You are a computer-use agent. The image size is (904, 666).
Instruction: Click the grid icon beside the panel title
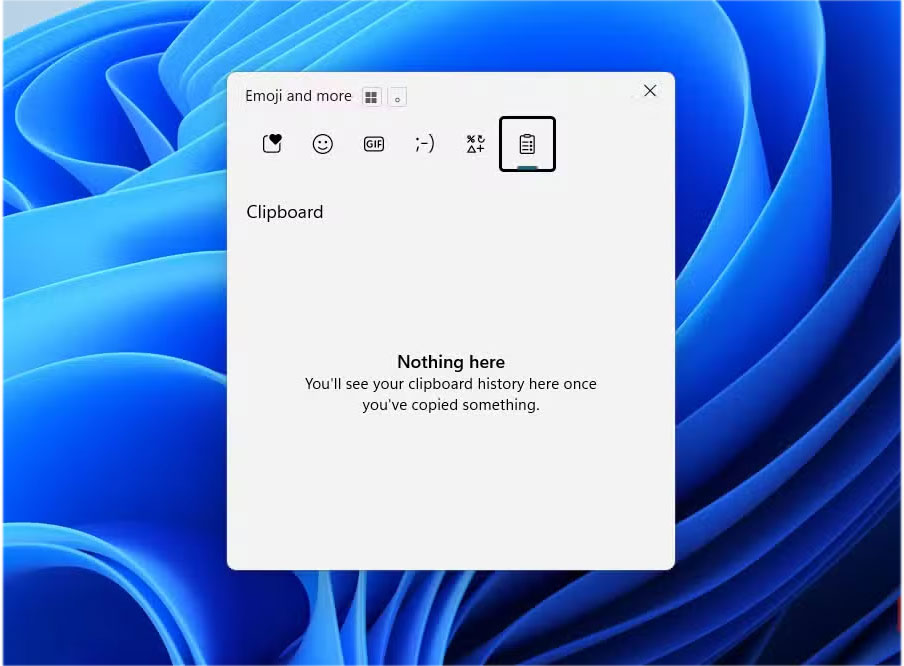pyautogui.click(x=370, y=96)
